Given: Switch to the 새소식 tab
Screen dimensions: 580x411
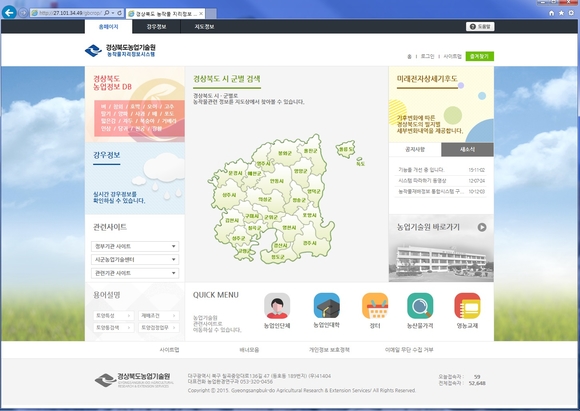Looking at the screenshot, I should coord(467,149).
